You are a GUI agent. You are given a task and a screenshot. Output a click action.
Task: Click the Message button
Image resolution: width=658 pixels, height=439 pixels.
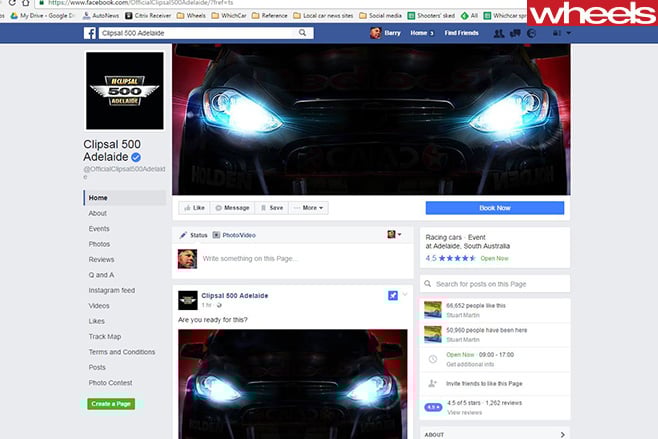click(232, 208)
